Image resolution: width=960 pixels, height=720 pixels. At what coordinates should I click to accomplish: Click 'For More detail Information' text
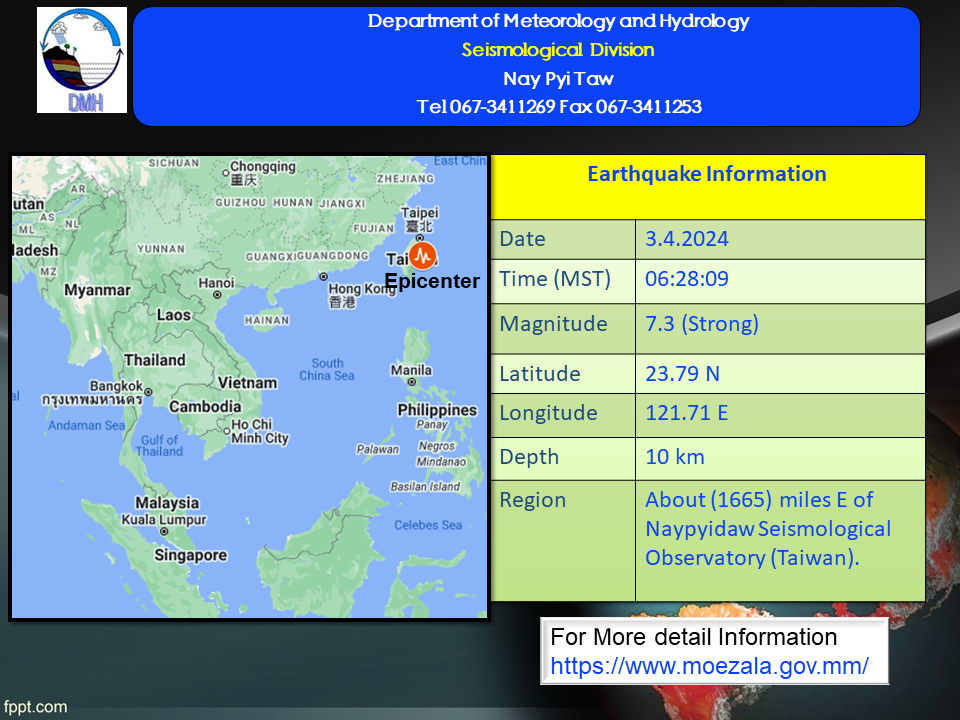pos(694,637)
